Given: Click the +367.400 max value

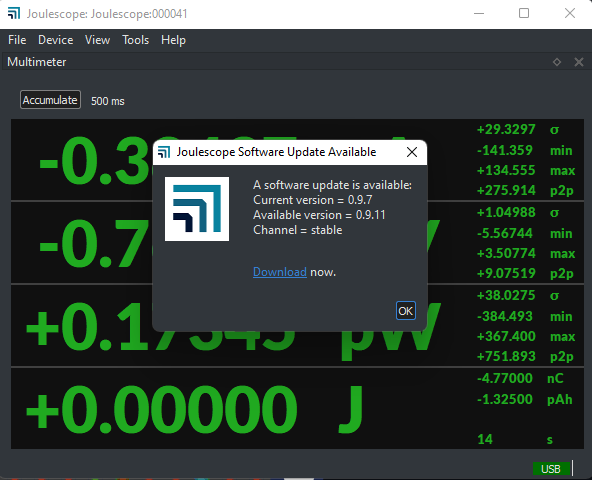Looking at the screenshot, I should click(x=506, y=336).
